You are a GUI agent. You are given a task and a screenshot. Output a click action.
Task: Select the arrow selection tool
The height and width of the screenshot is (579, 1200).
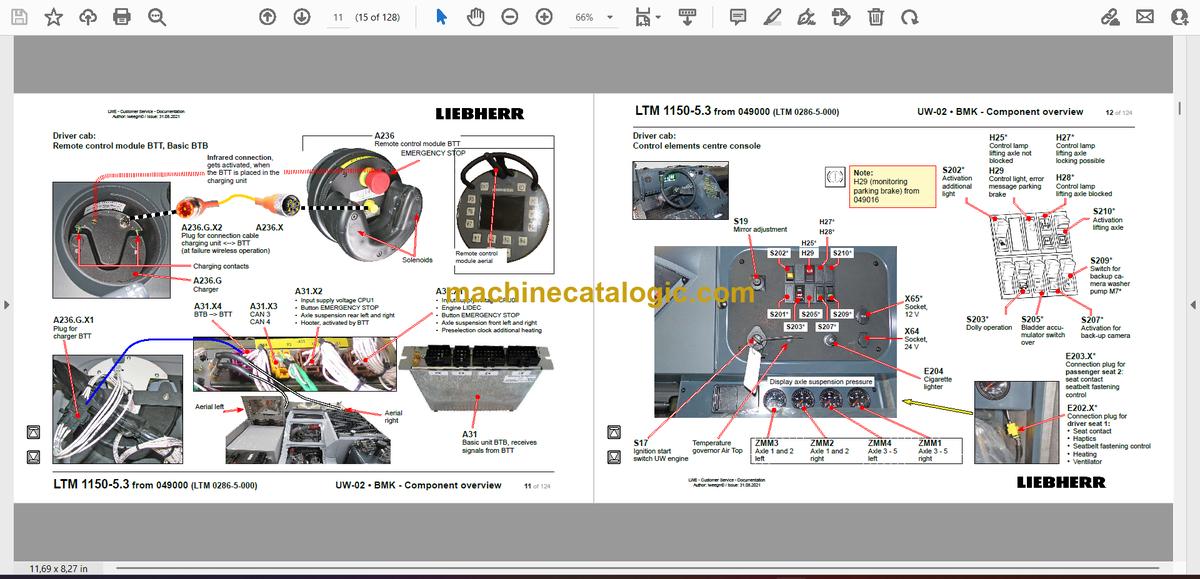[442, 17]
